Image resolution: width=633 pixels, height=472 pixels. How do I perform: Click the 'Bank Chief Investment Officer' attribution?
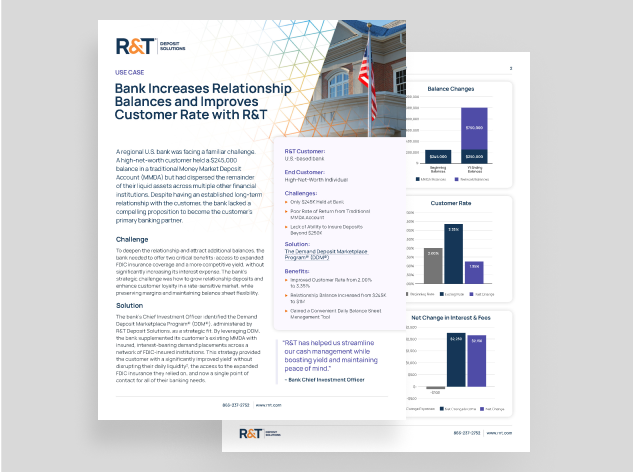click(326, 380)
